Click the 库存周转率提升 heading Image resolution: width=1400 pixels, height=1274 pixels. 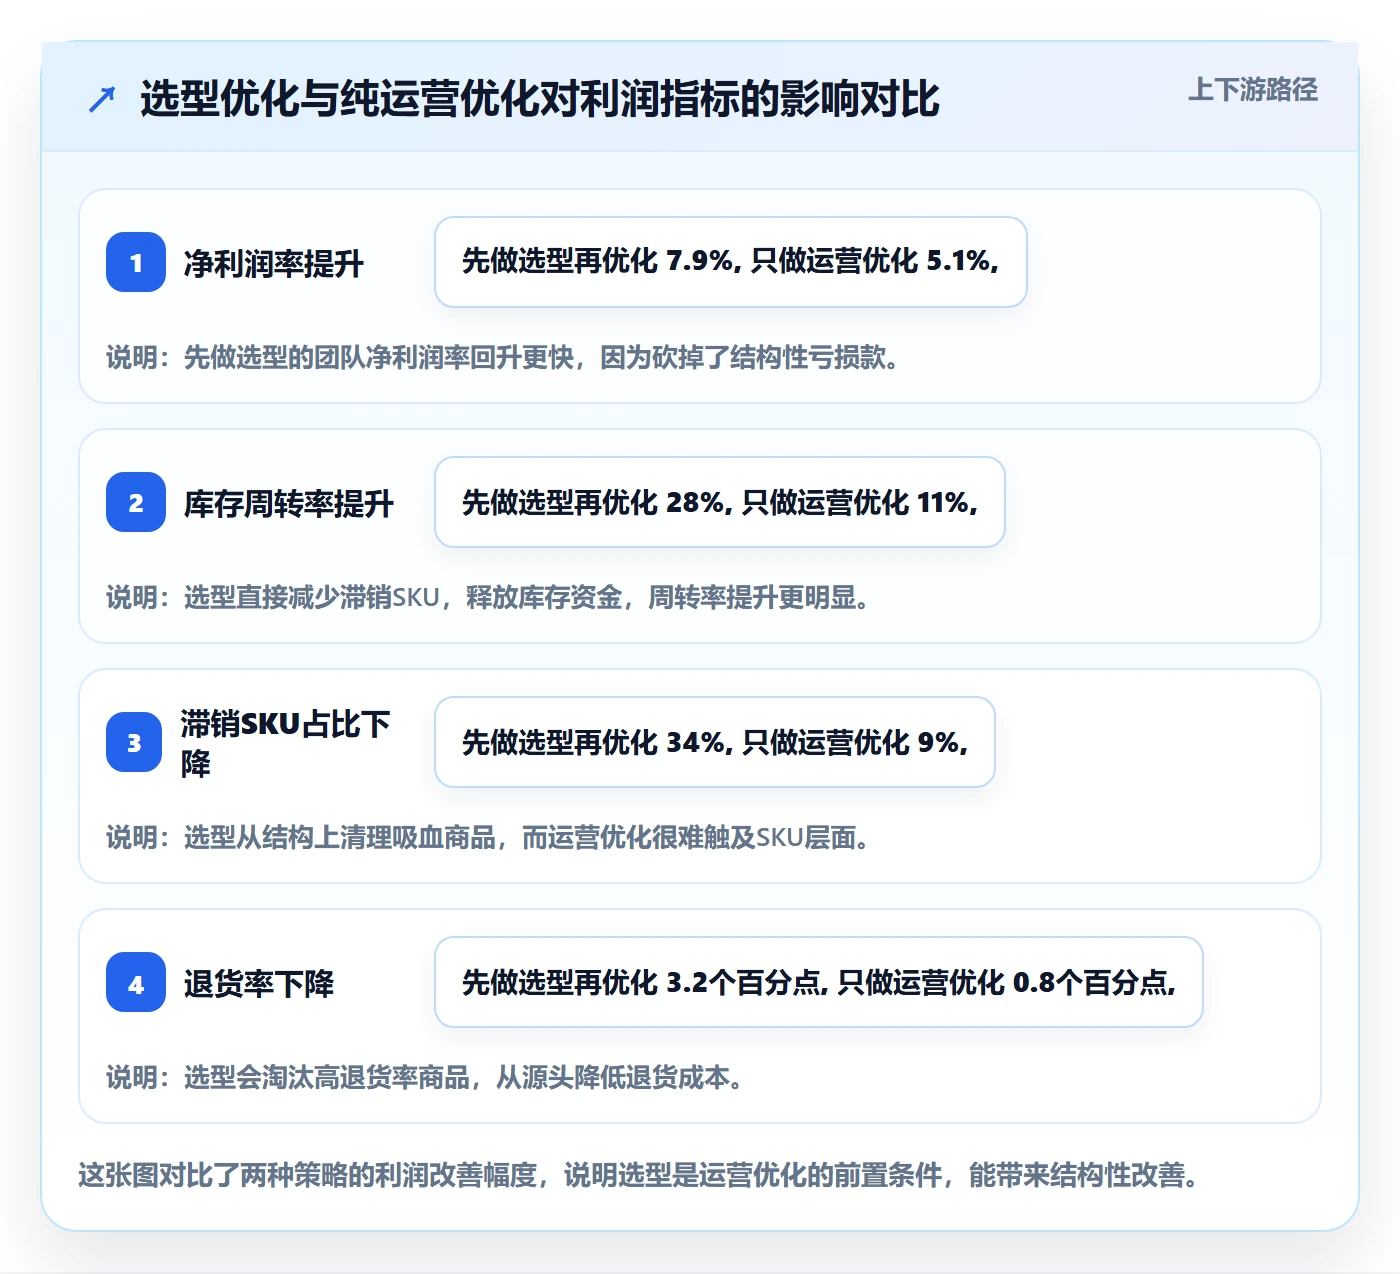coord(289,503)
